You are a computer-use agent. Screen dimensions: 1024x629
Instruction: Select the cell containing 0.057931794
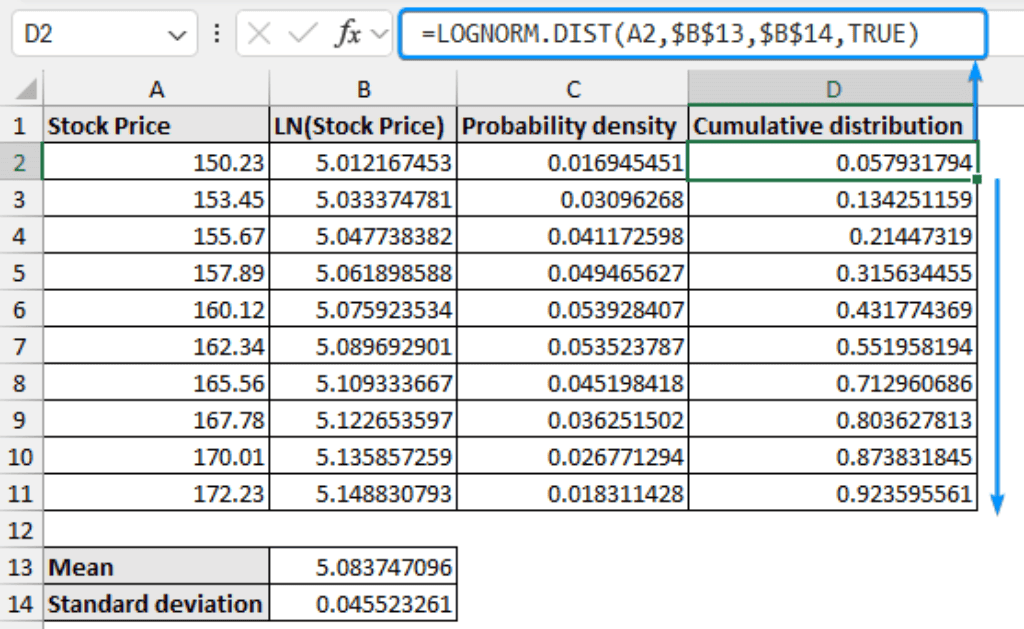[x=833, y=161]
